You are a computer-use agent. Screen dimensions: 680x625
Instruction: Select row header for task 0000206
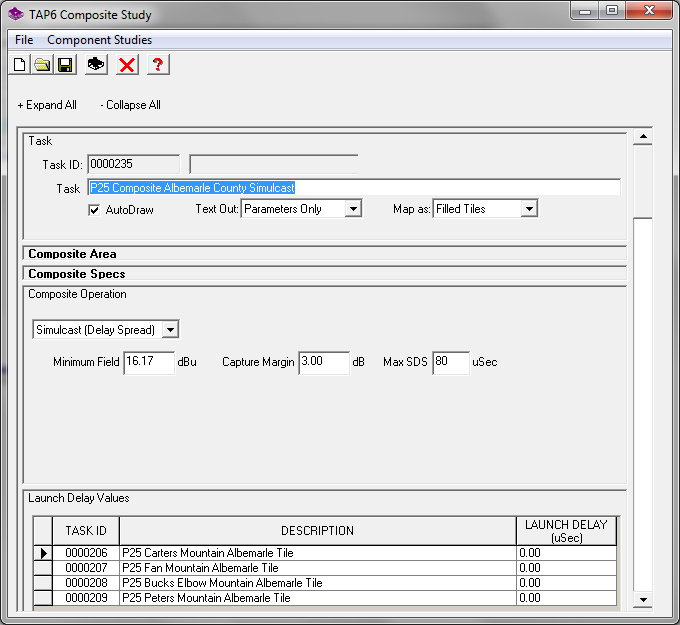pos(43,553)
